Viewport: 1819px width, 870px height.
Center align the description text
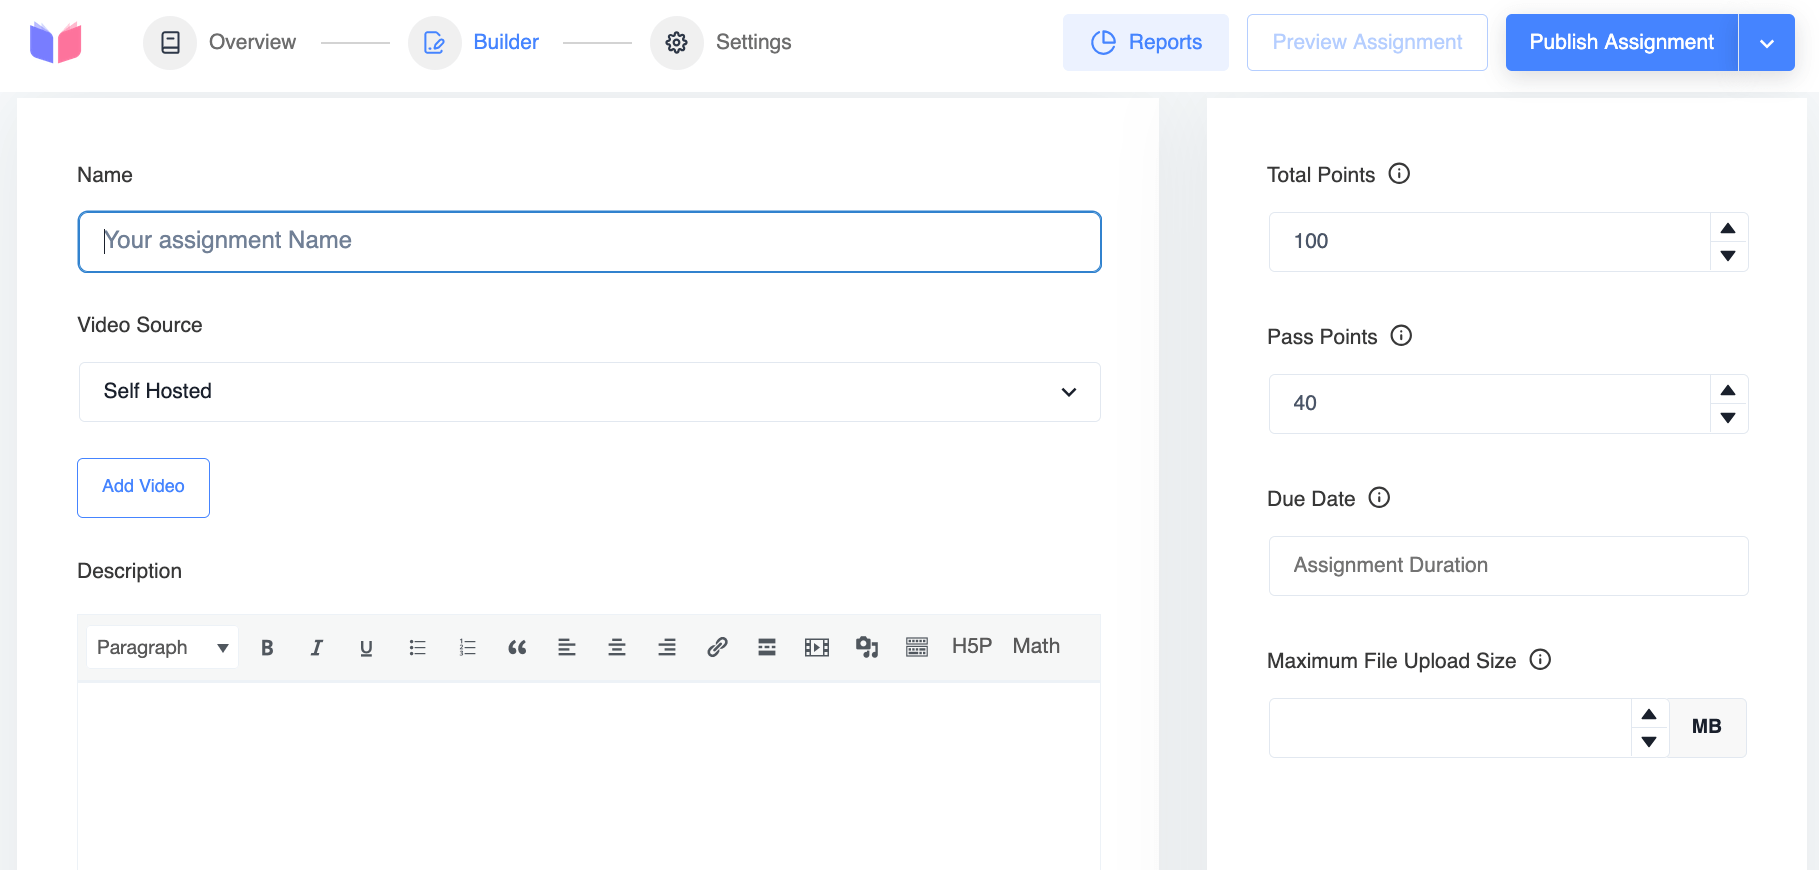point(617,648)
